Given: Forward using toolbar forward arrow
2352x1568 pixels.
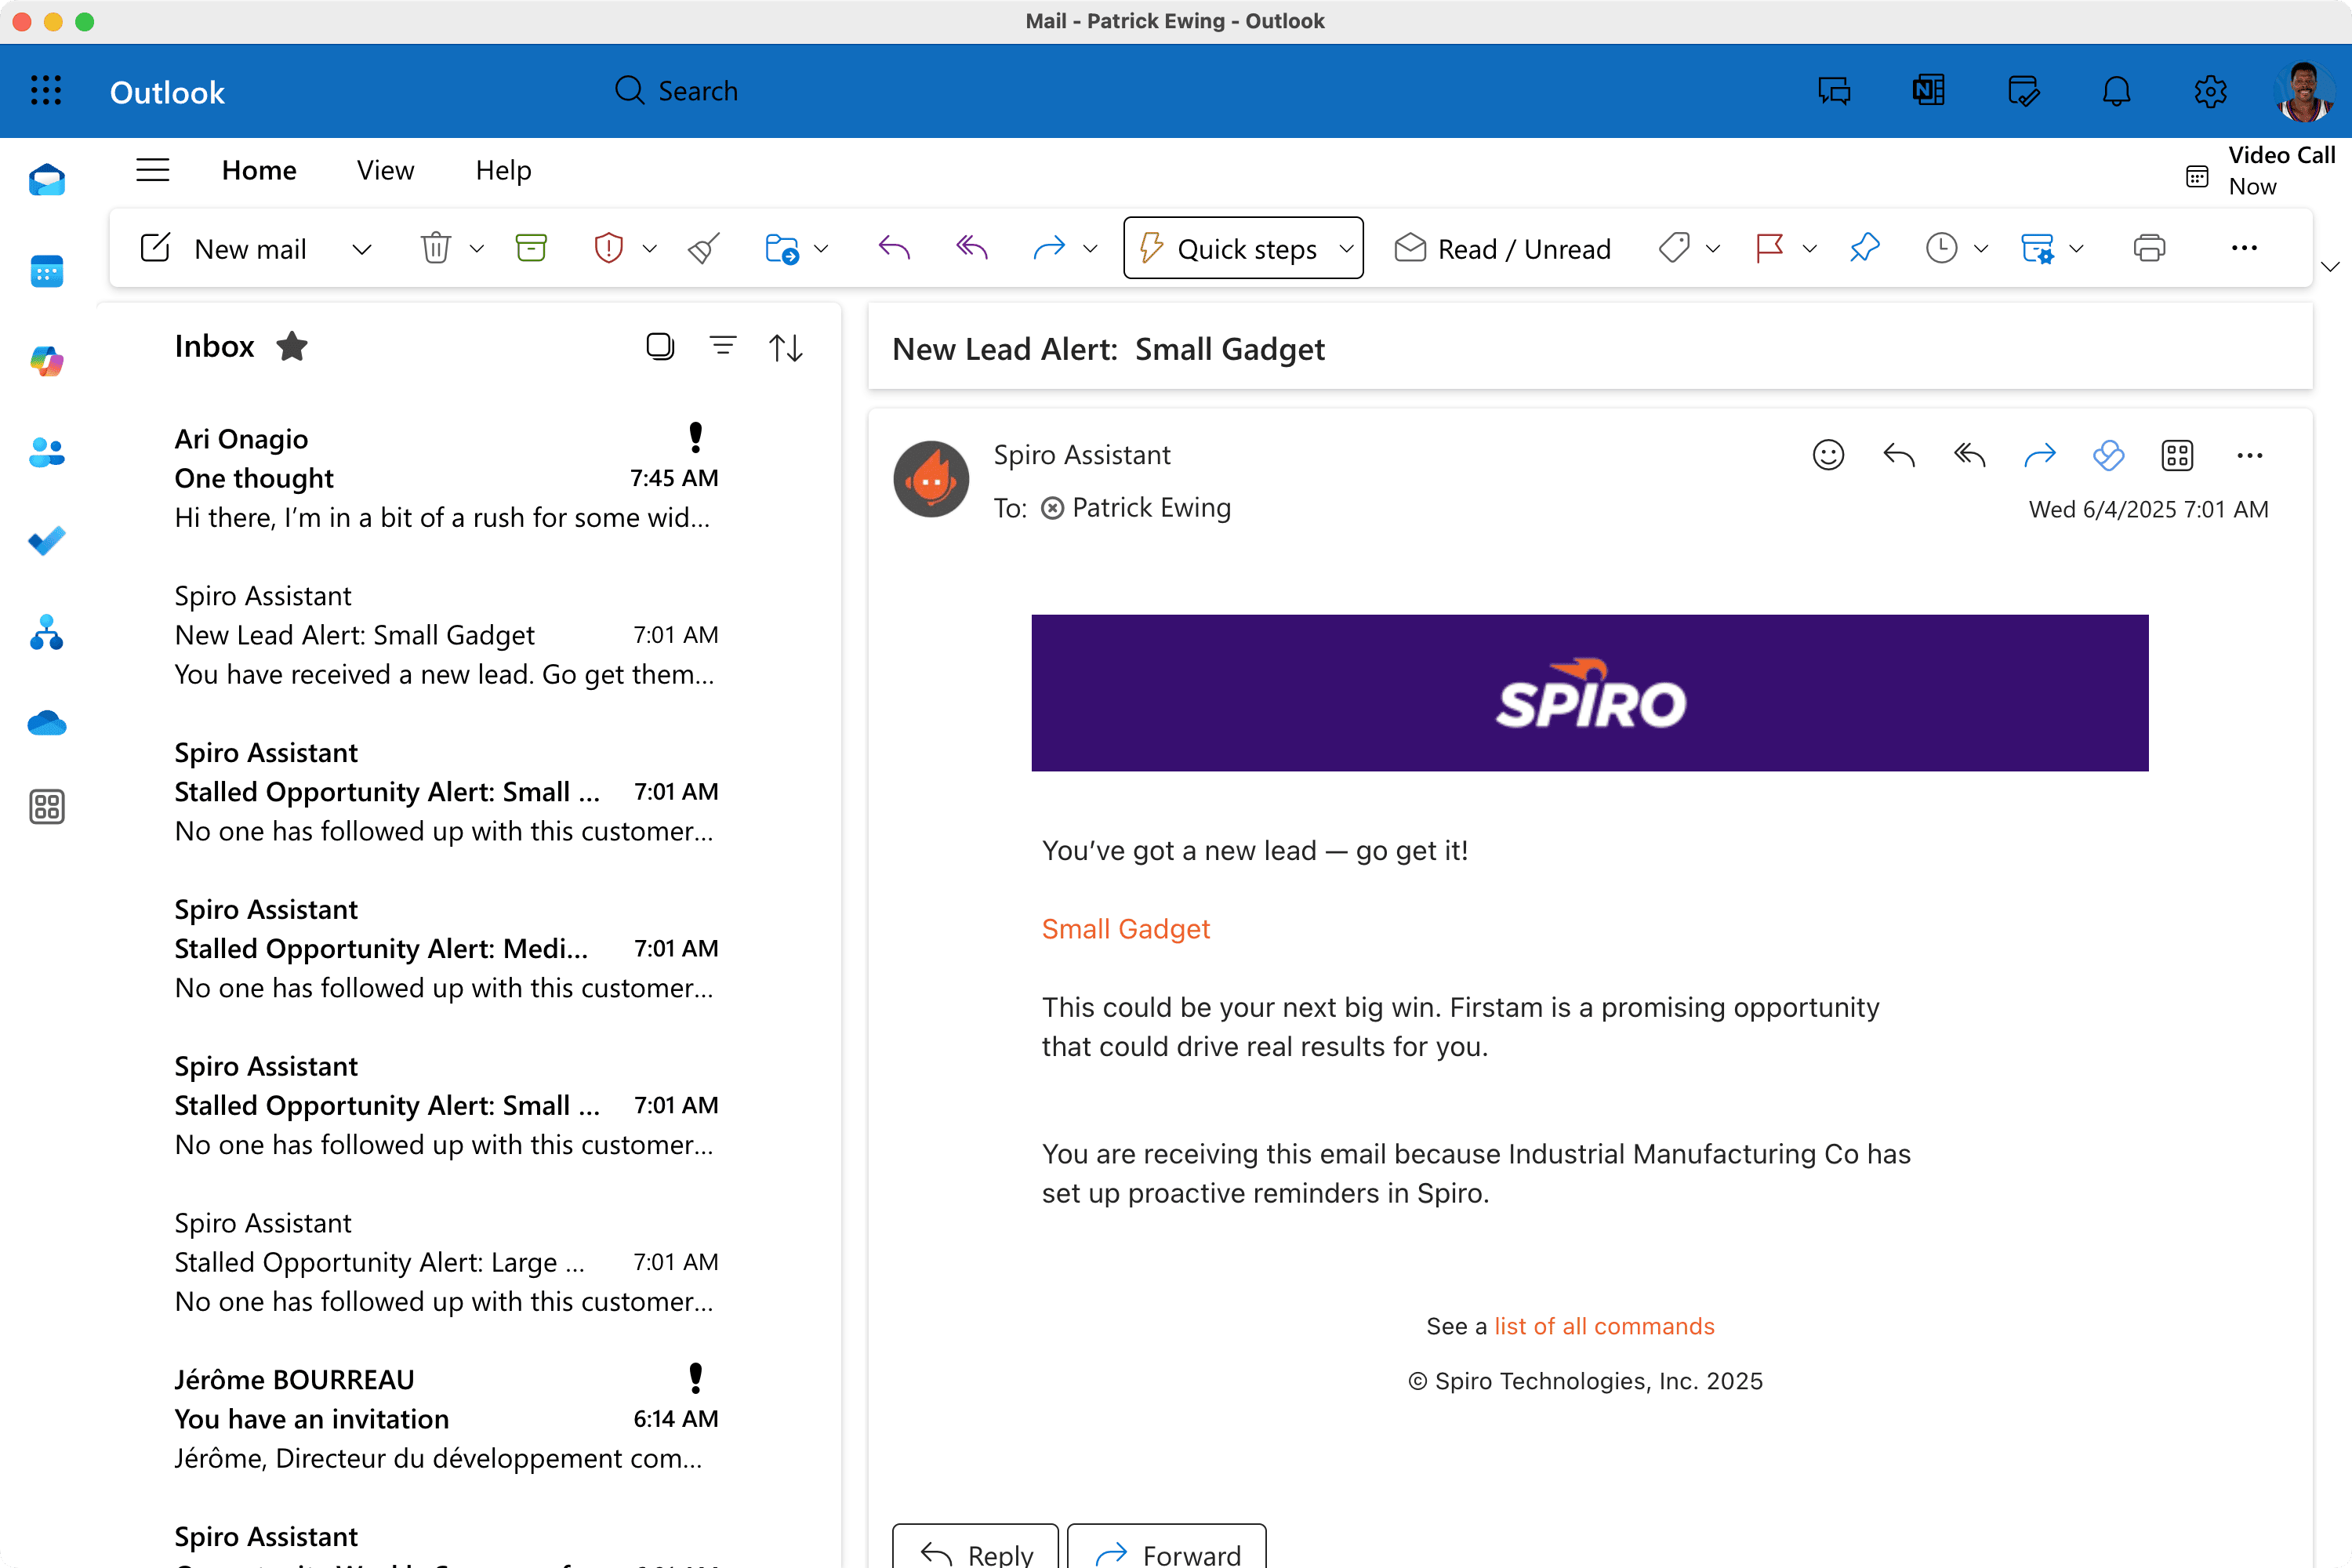Looking at the screenshot, I should click(1049, 247).
